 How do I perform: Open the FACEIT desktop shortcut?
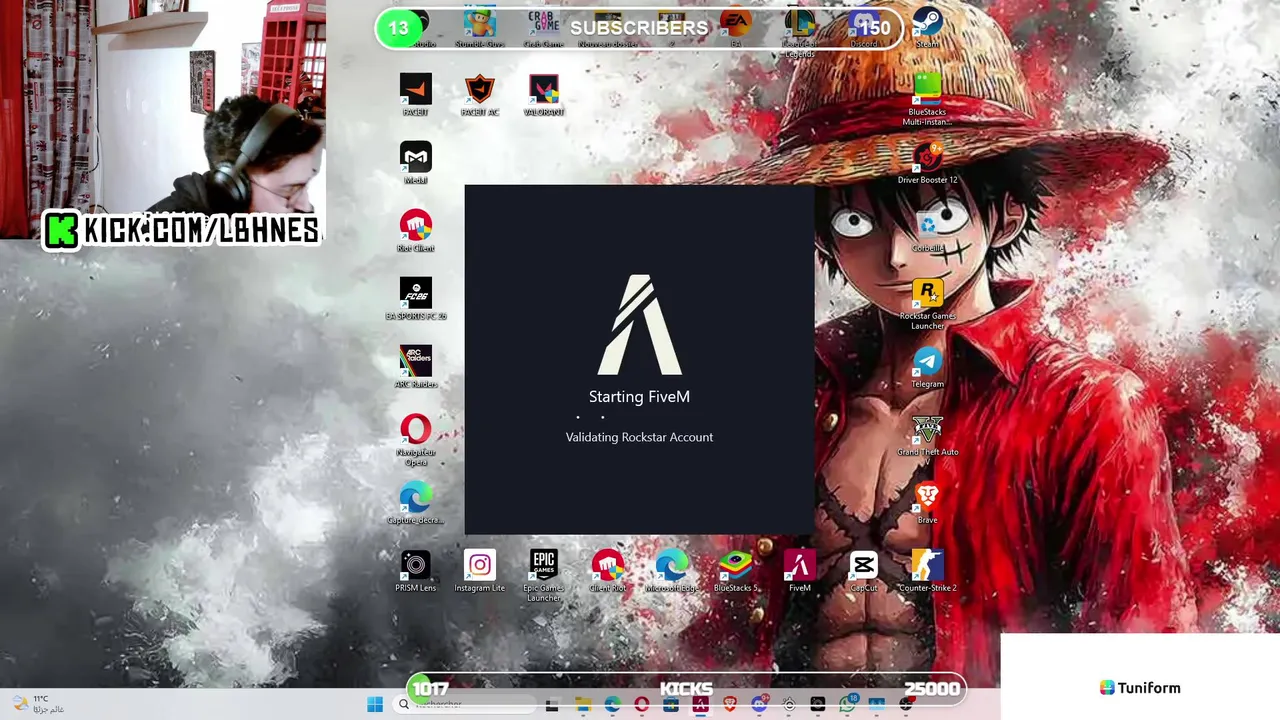(416, 95)
